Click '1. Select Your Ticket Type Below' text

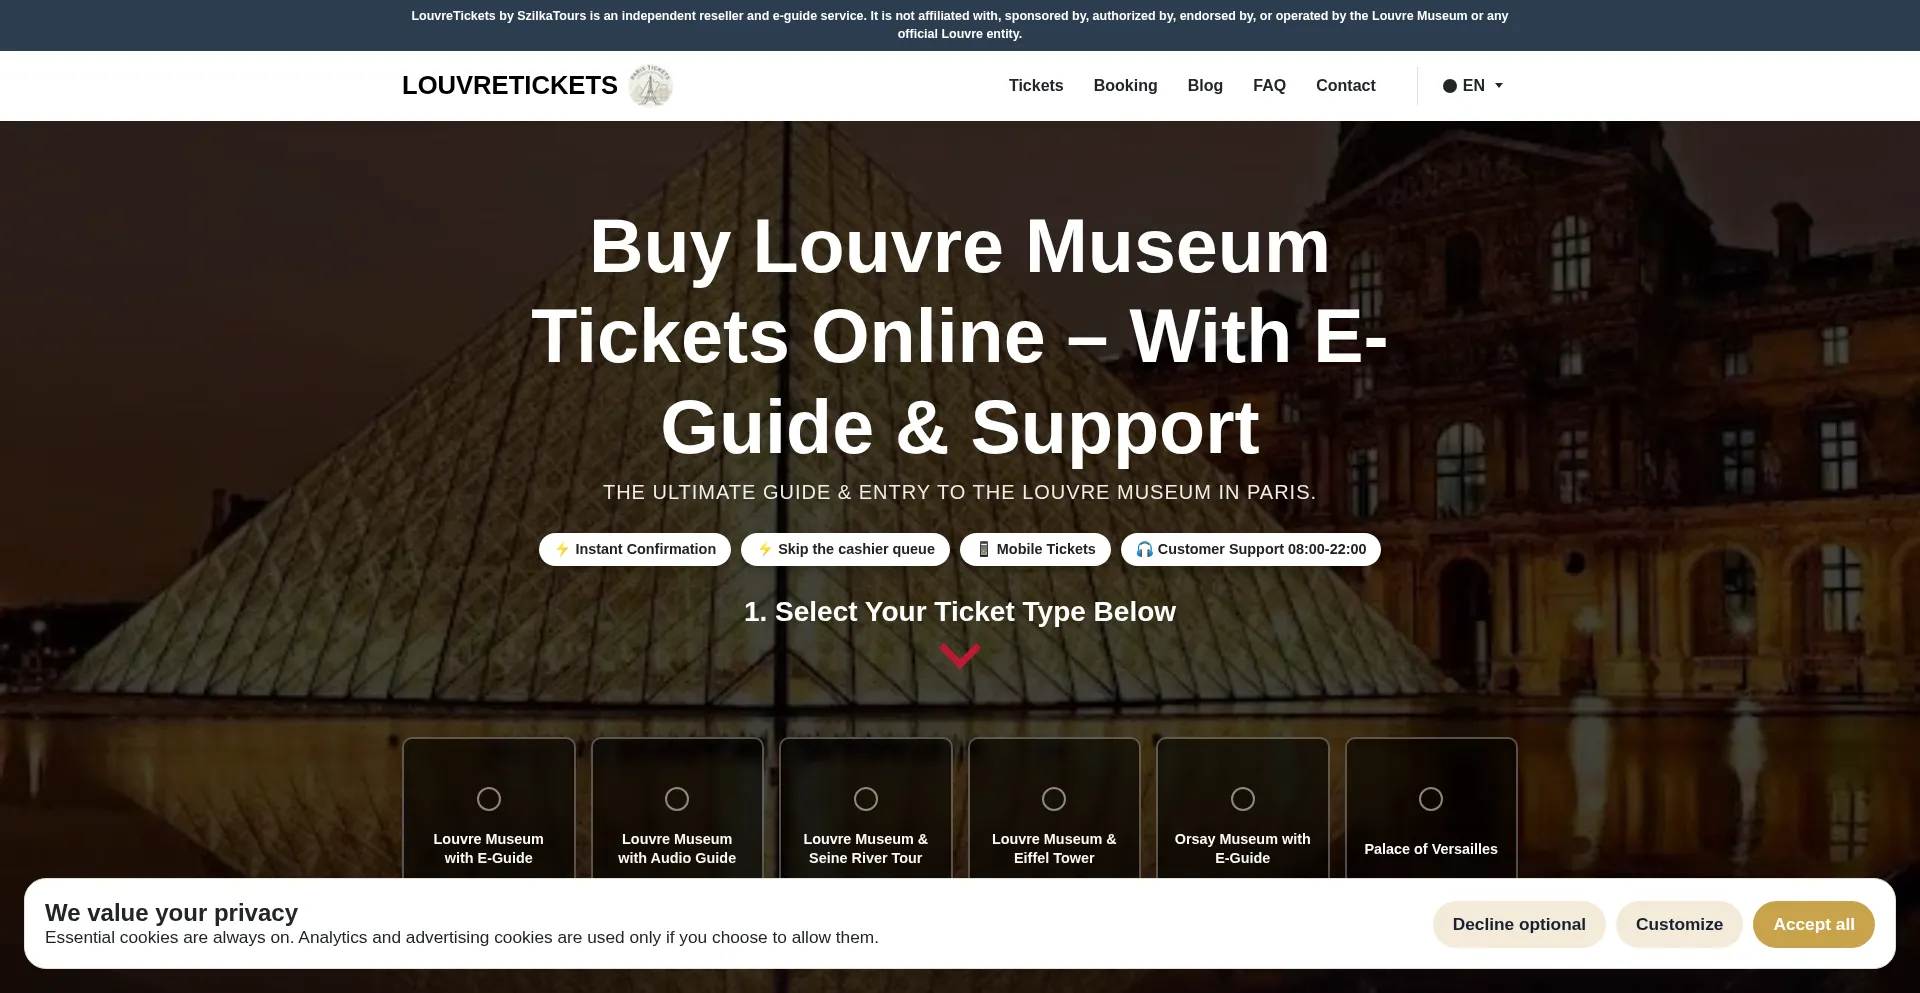point(960,612)
